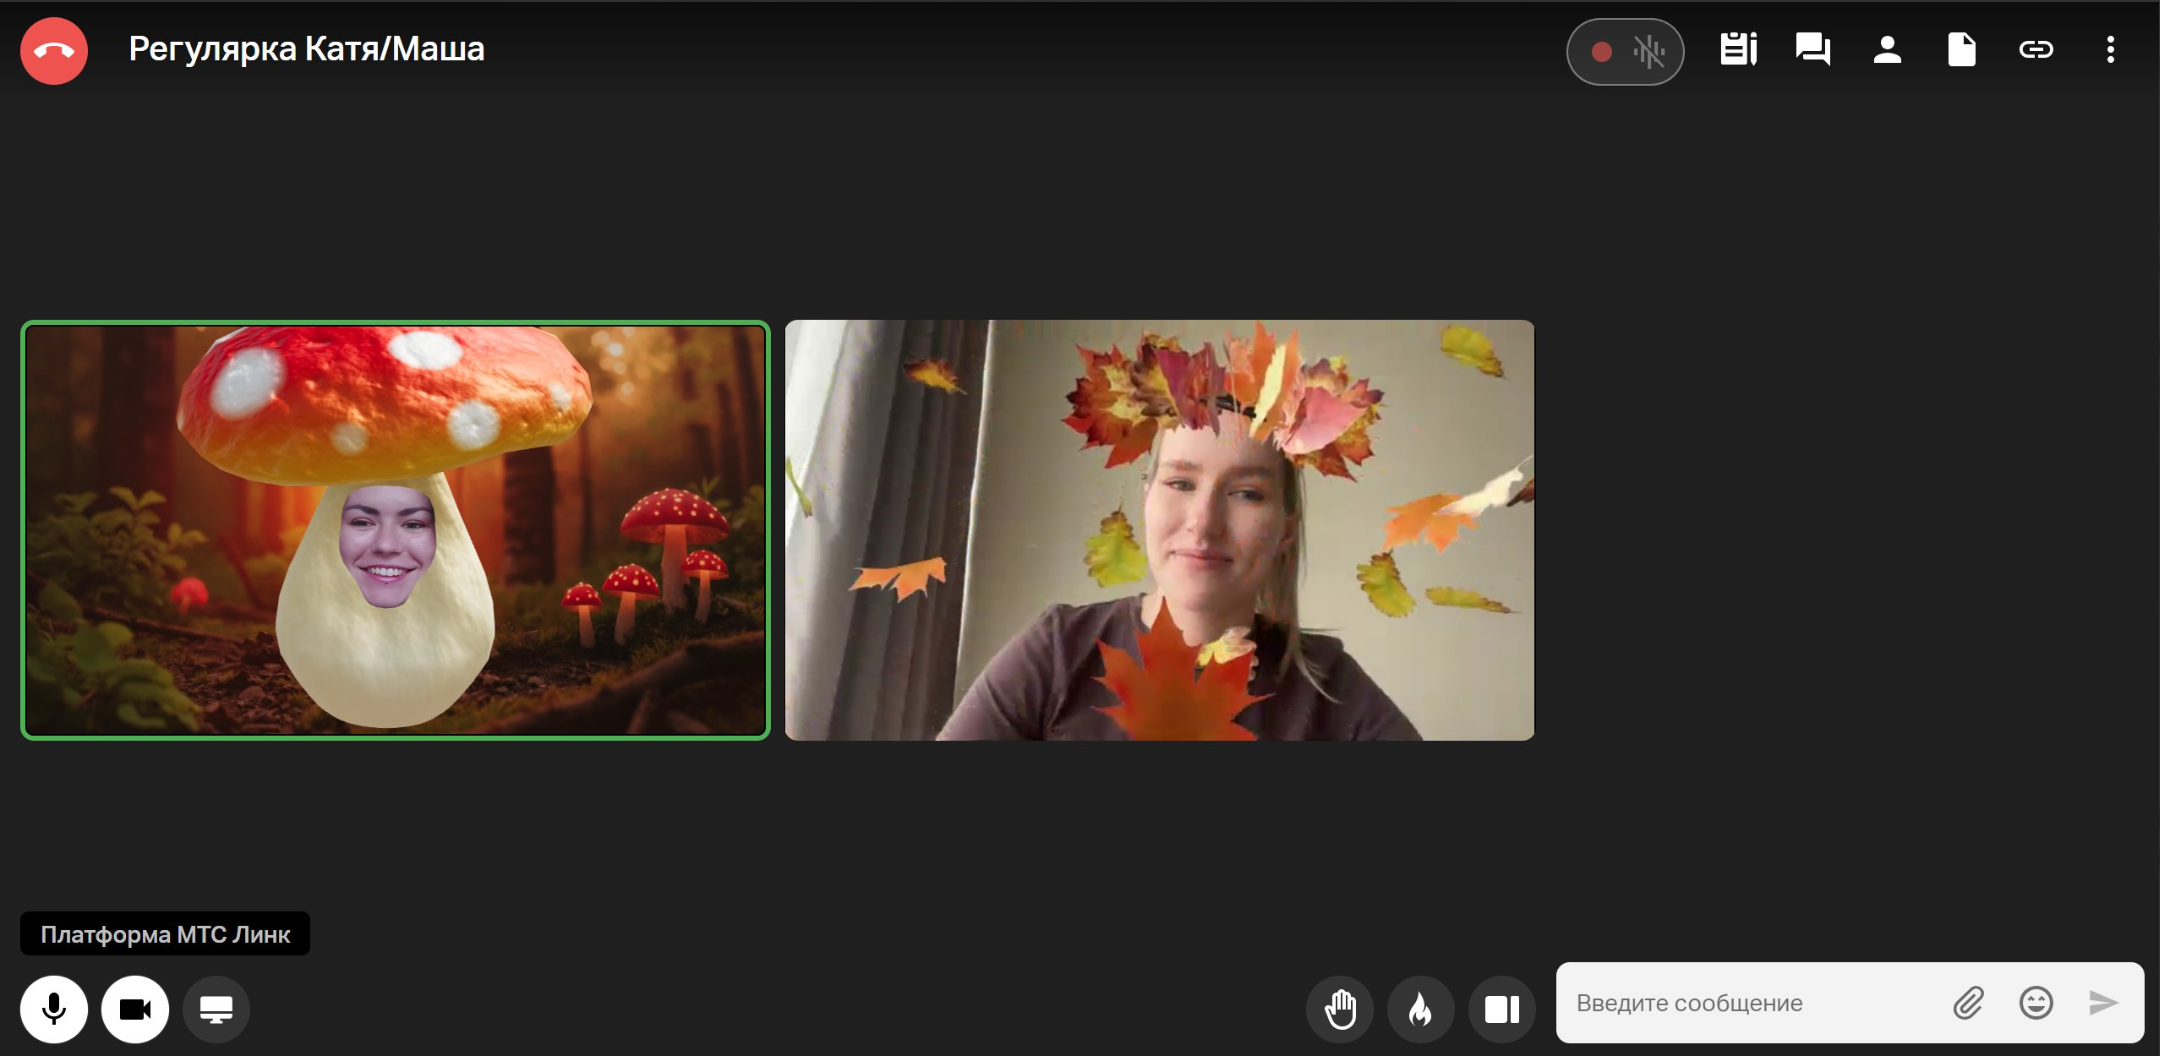2160x1056 pixels.
Task: Open the meeting notes panel icon
Action: click(1739, 49)
